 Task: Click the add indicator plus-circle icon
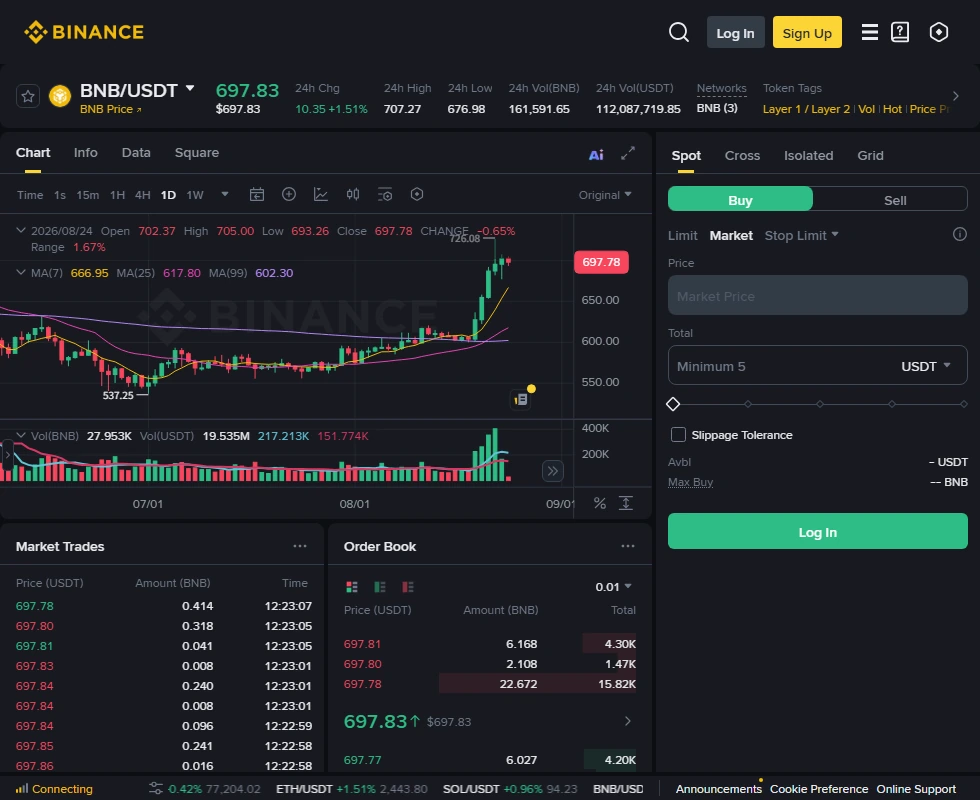pos(289,194)
